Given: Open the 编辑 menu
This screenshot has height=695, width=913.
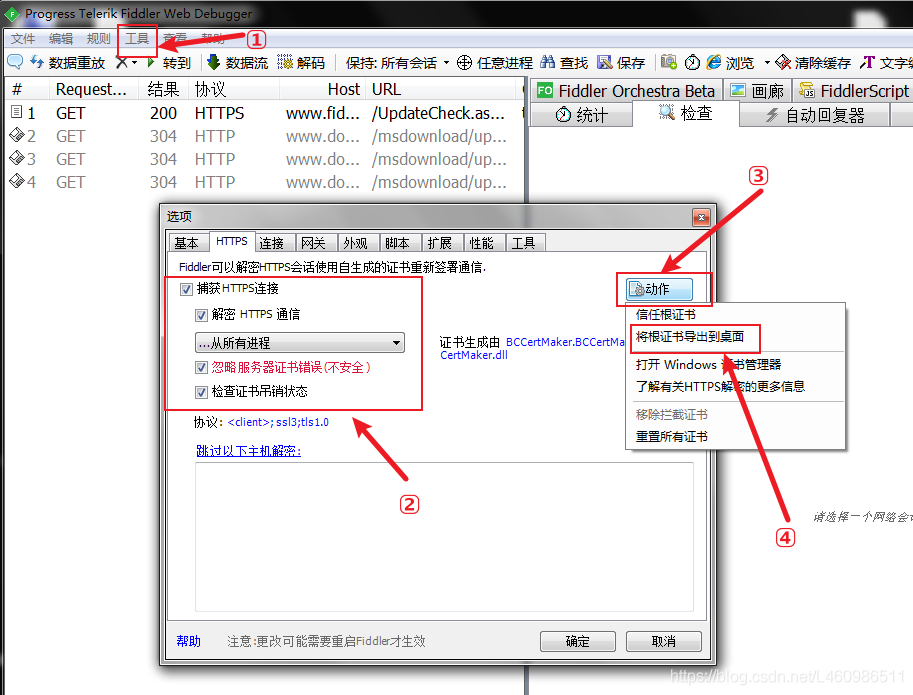Looking at the screenshot, I should click(61, 38).
